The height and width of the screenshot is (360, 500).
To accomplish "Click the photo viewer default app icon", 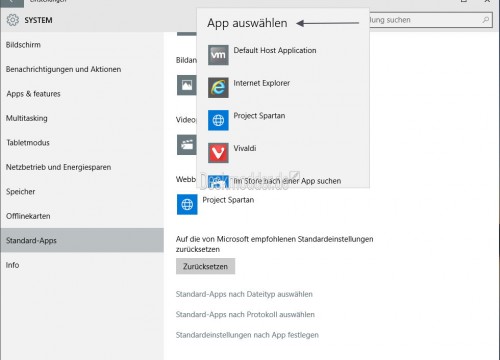I will [x=187, y=85].
